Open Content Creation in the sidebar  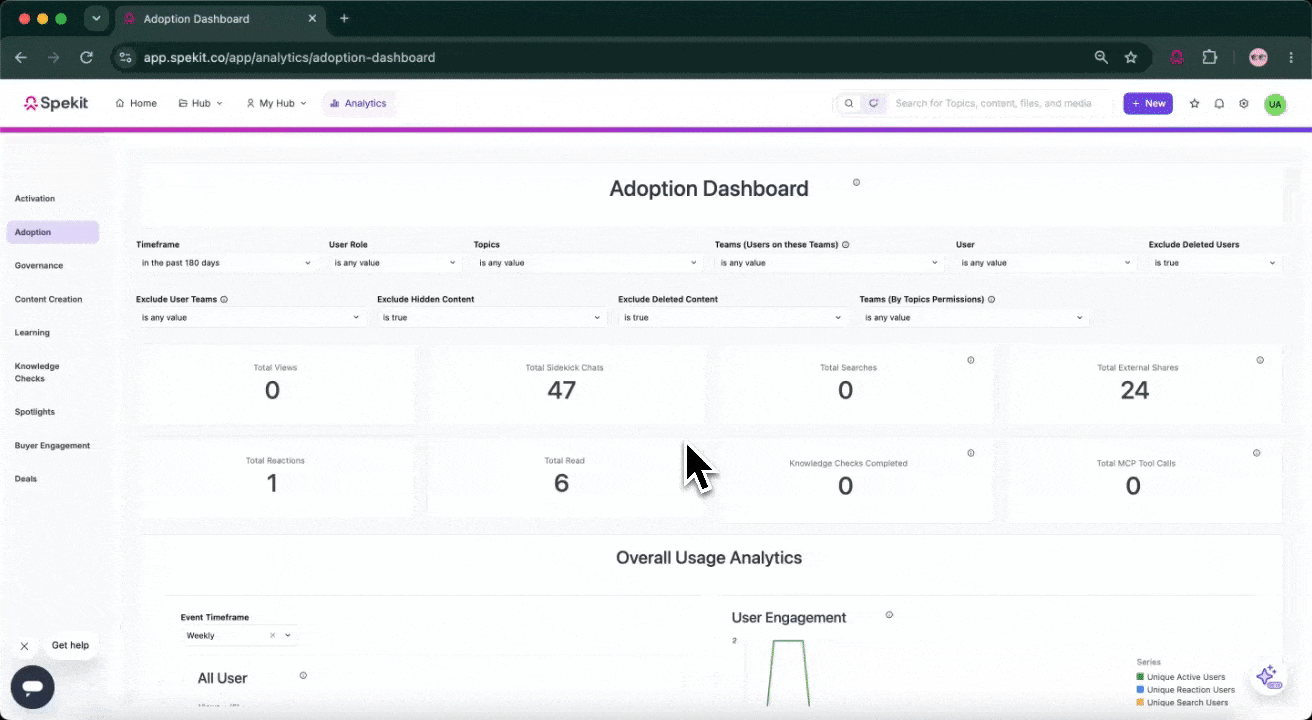coord(48,299)
